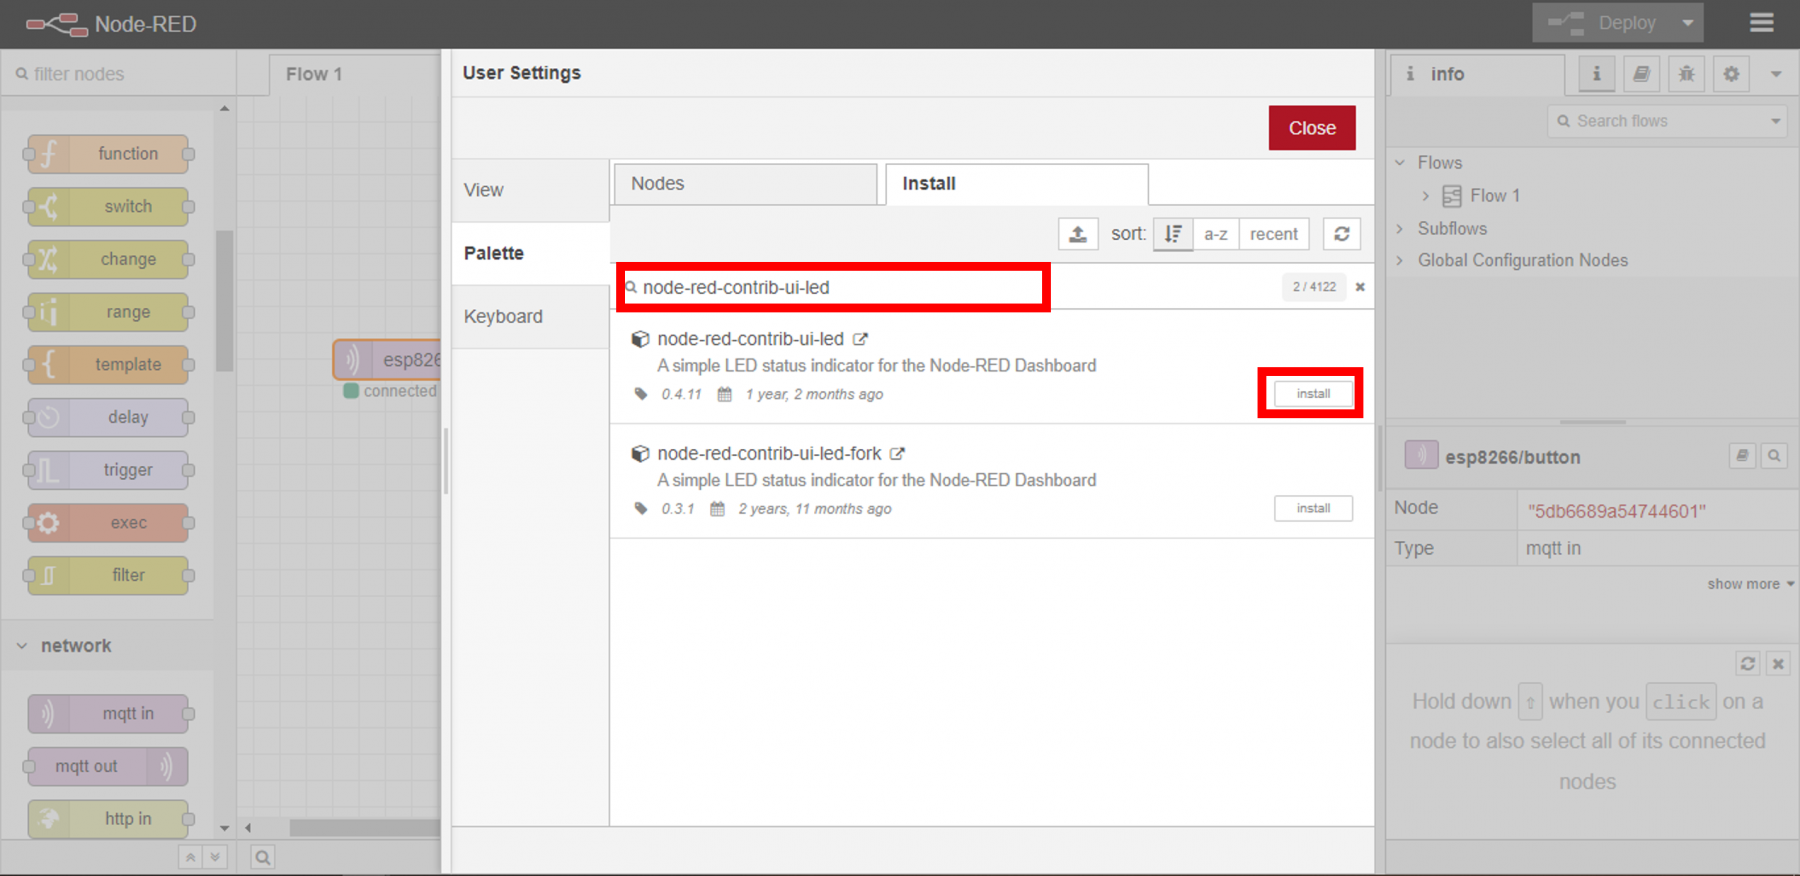Screen dimensions: 1800x876
Task: Open Keyboard settings section
Action: pyautogui.click(x=504, y=317)
